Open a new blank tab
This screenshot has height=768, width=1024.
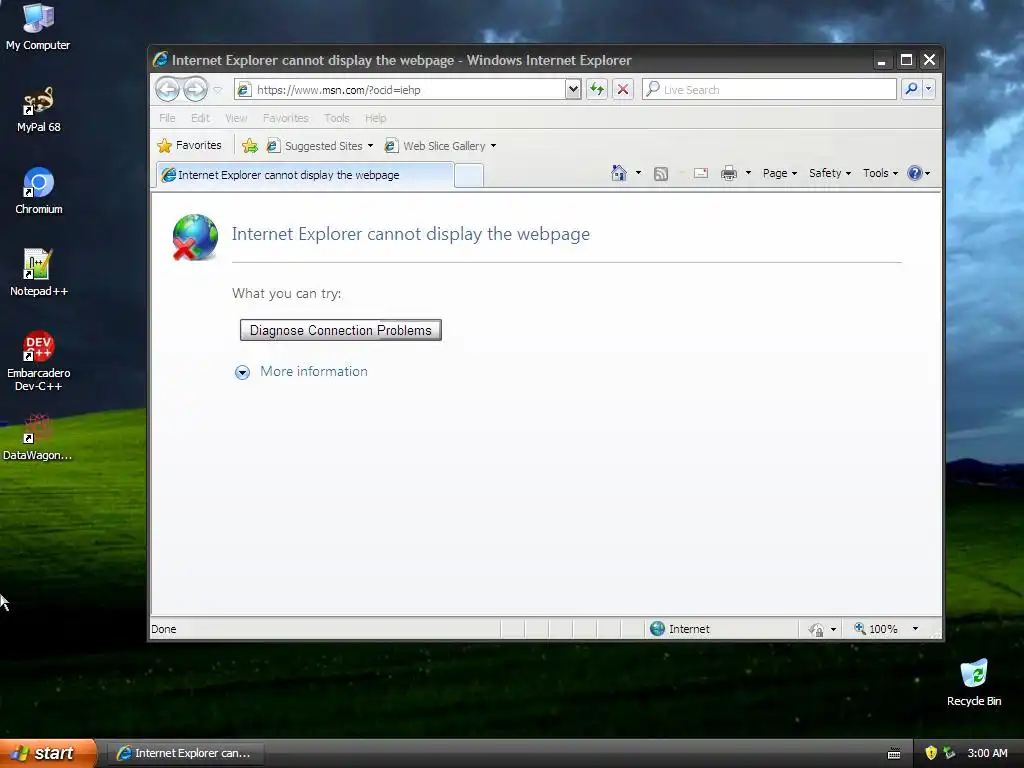468,176
